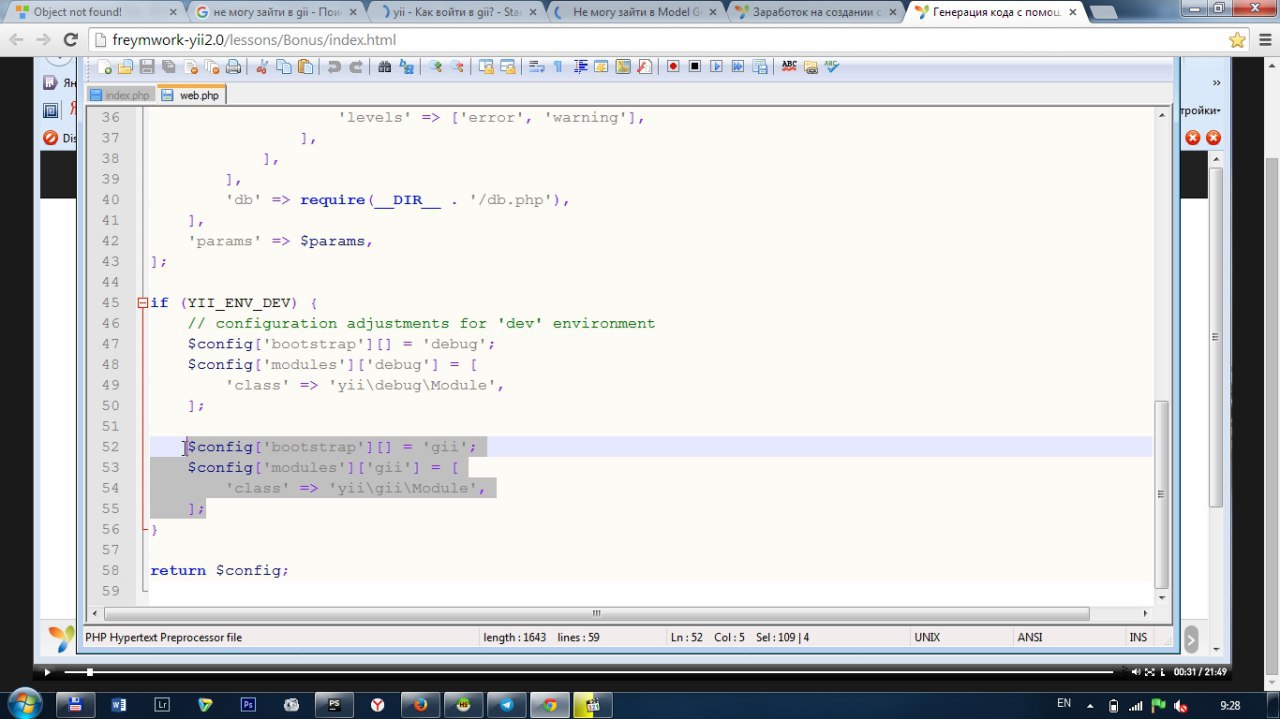This screenshot has height=719, width=1280.
Task: Open Find with the binoculars icon
Action: pos(385,67)
